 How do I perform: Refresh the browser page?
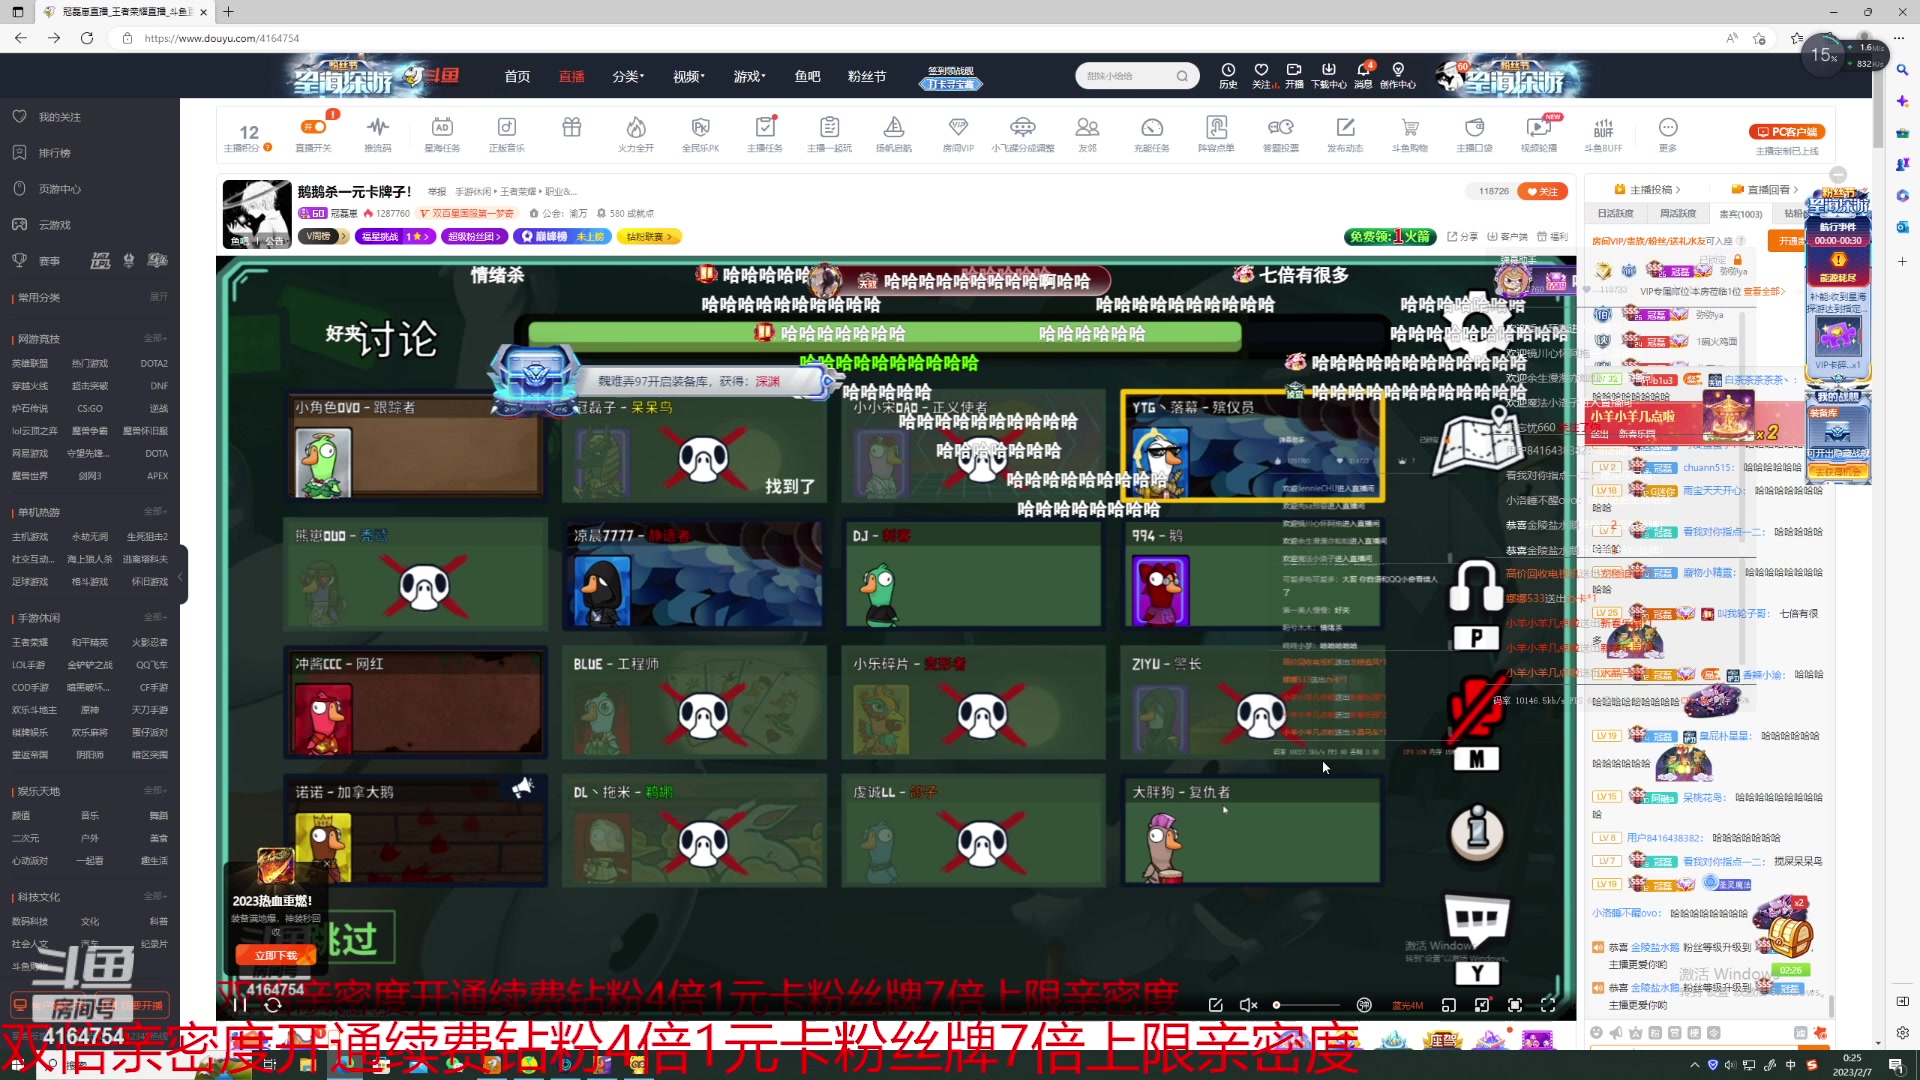(x=87, y=38)
